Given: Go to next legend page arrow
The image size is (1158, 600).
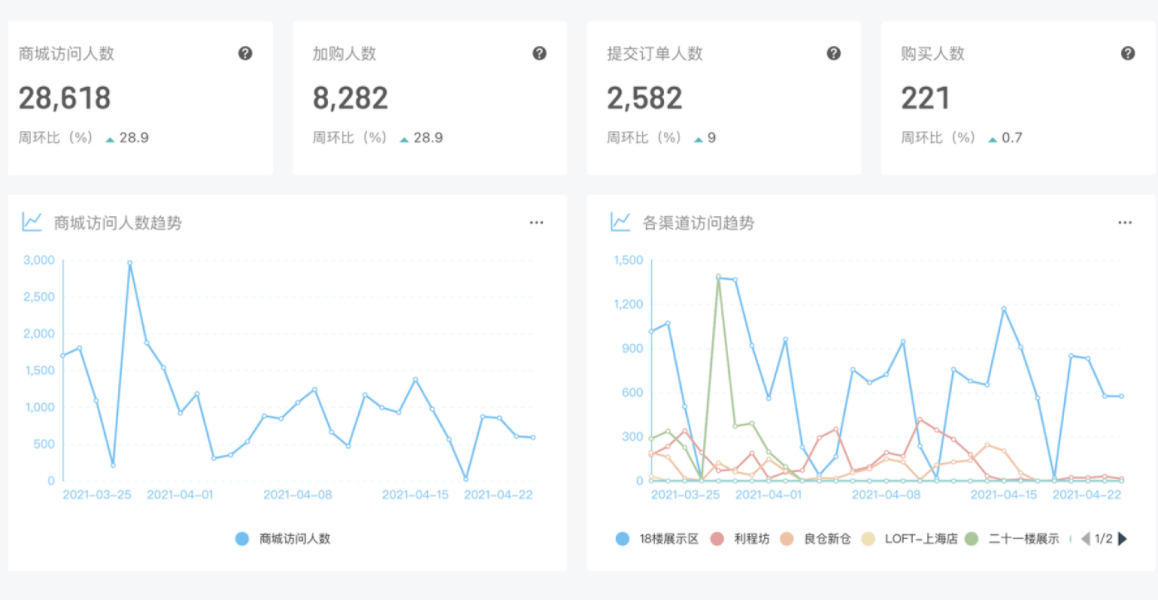Looking at the screenshot, I should coord(1122,539).
